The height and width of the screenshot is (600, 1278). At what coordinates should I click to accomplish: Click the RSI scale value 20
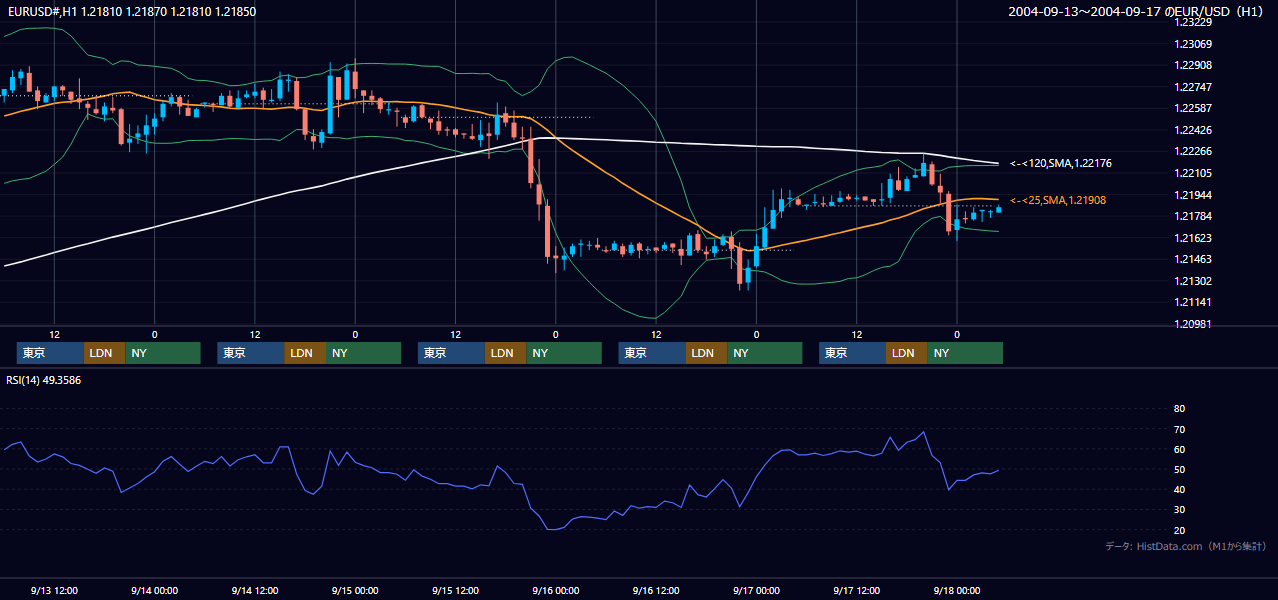pos(1179,530)
